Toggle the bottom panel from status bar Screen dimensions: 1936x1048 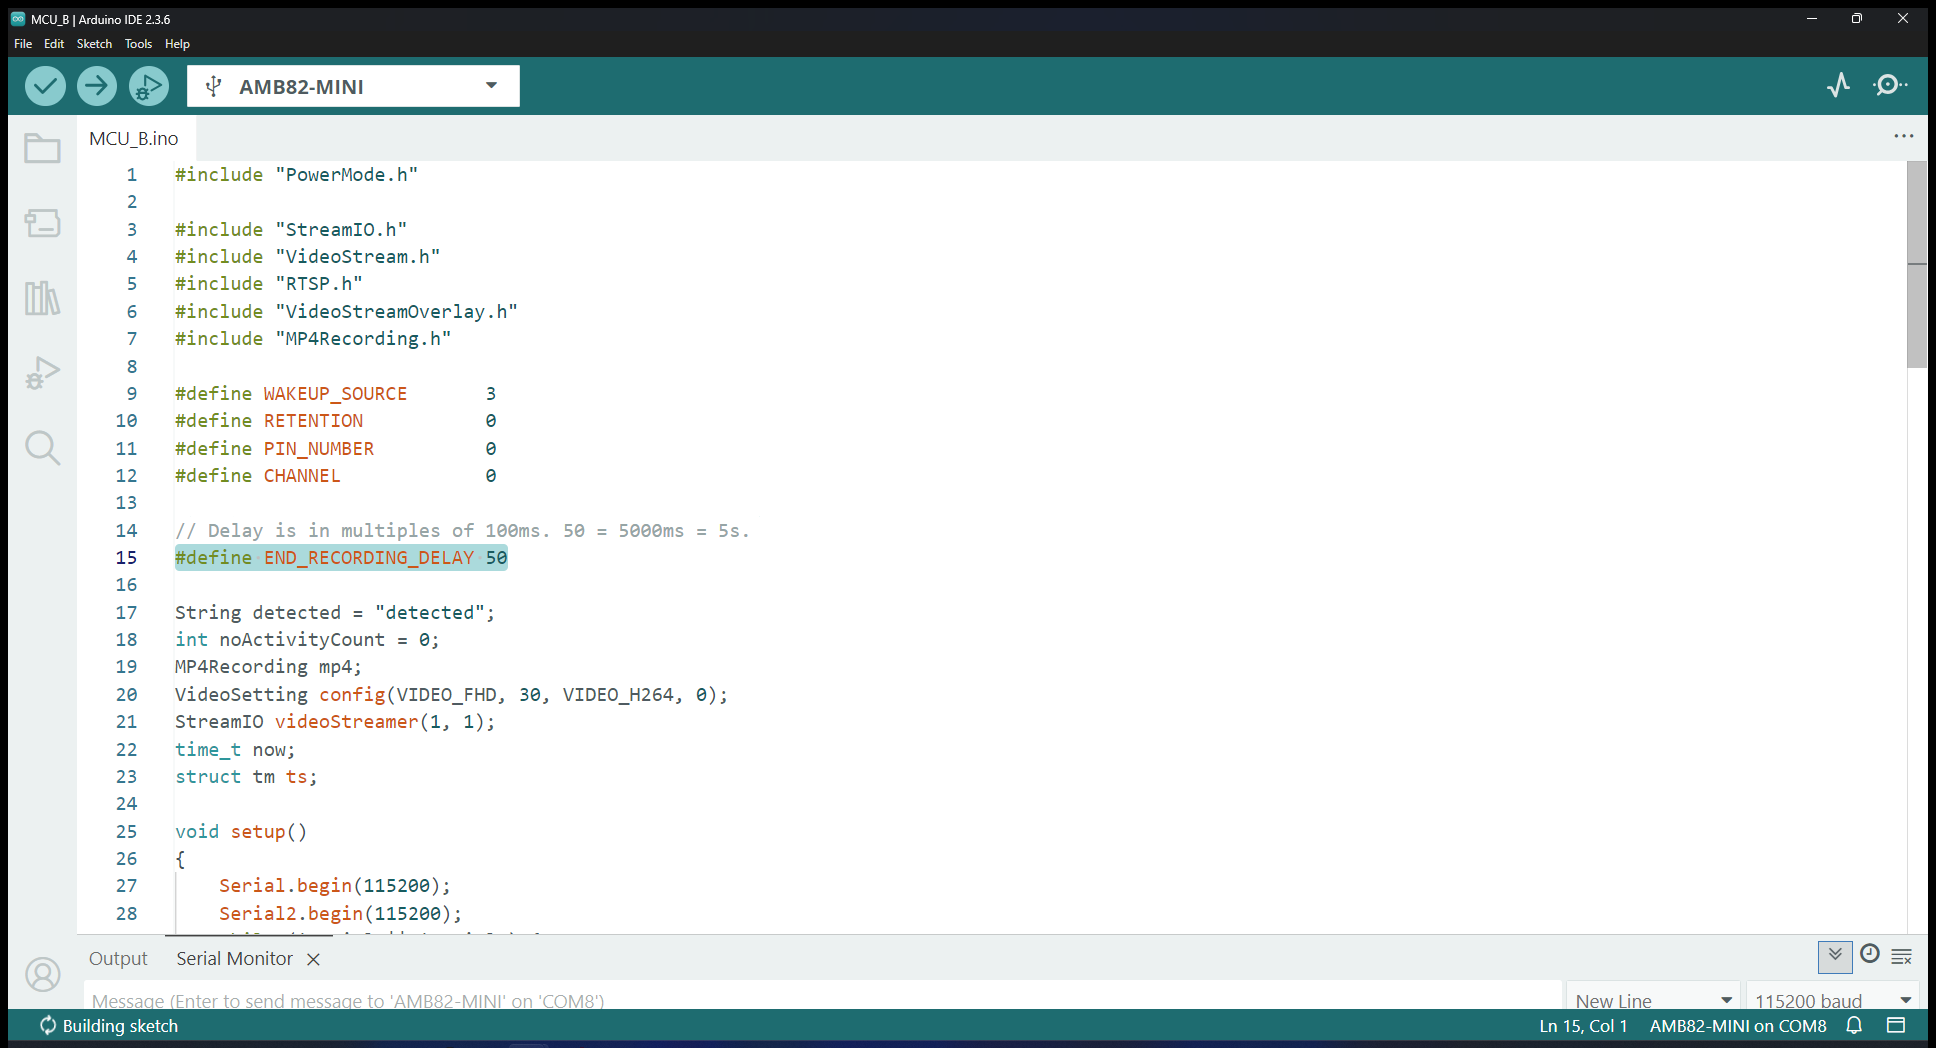(x=1895, y=1025)
